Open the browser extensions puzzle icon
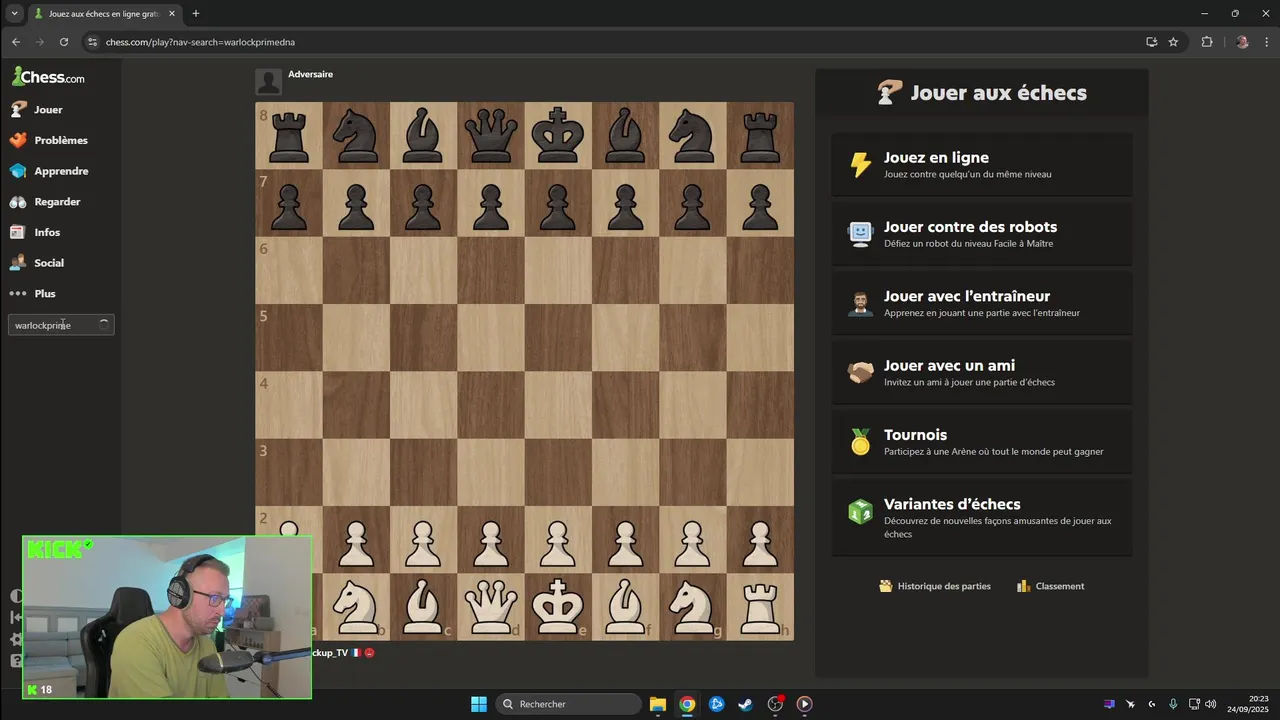The image size is (1280, 720). pyautogui.click(x=1207, y=42)
